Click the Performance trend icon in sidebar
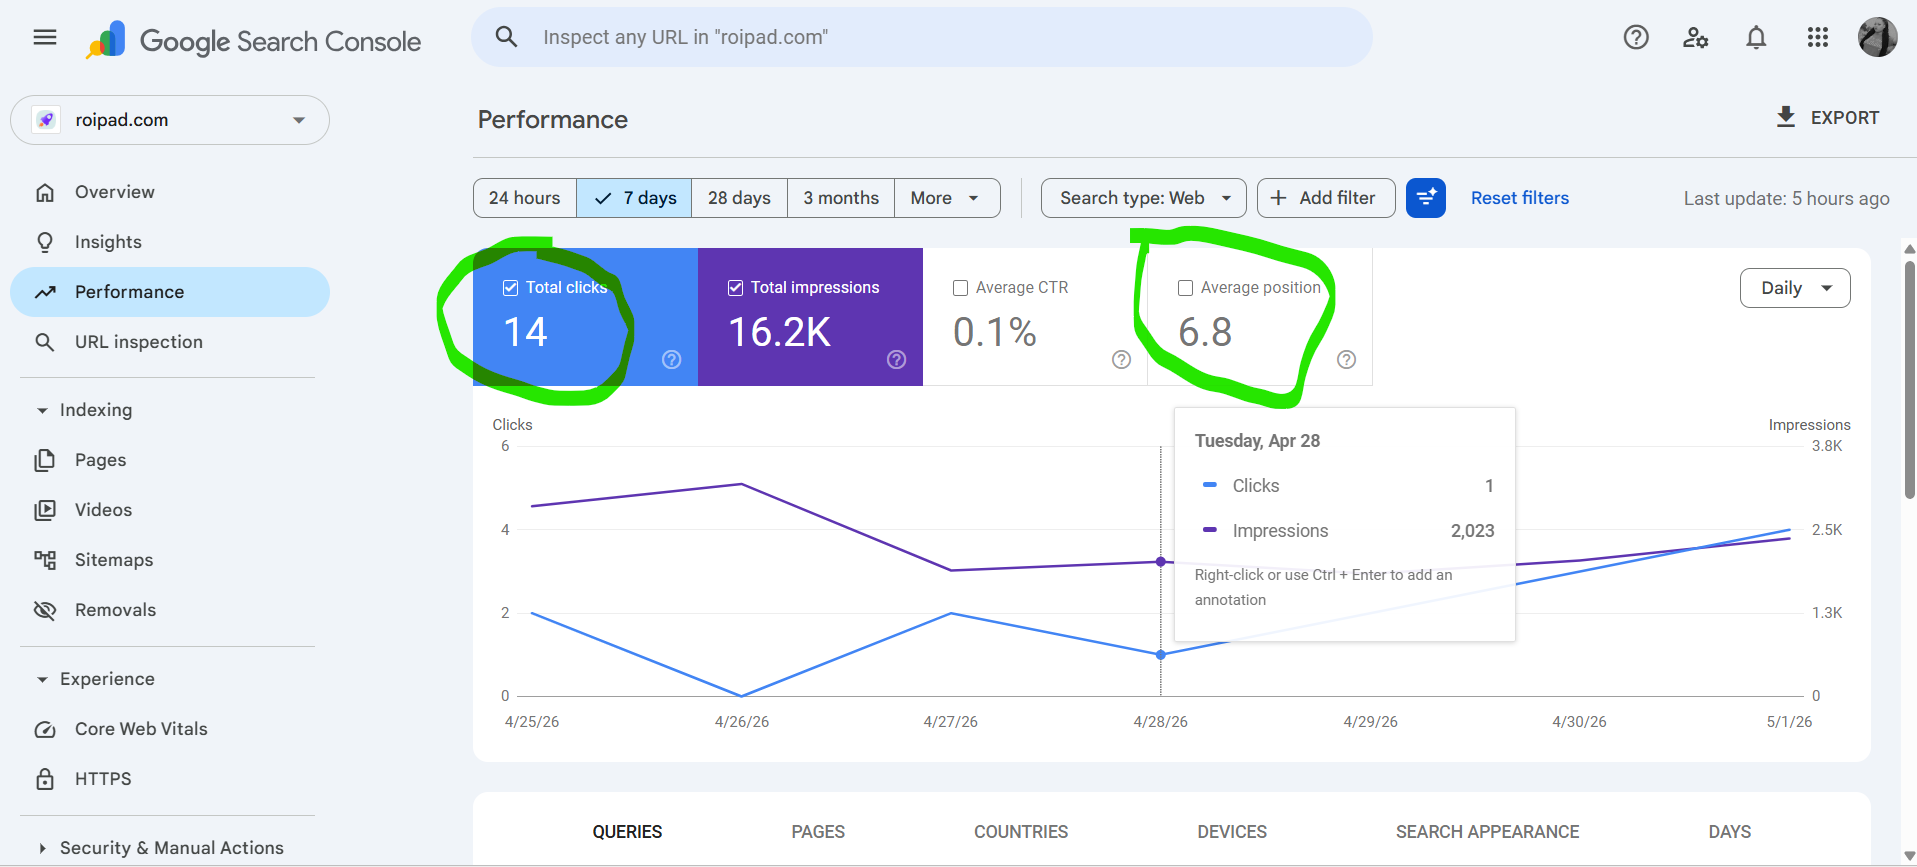1917x867 pixels. pos(45,292)
